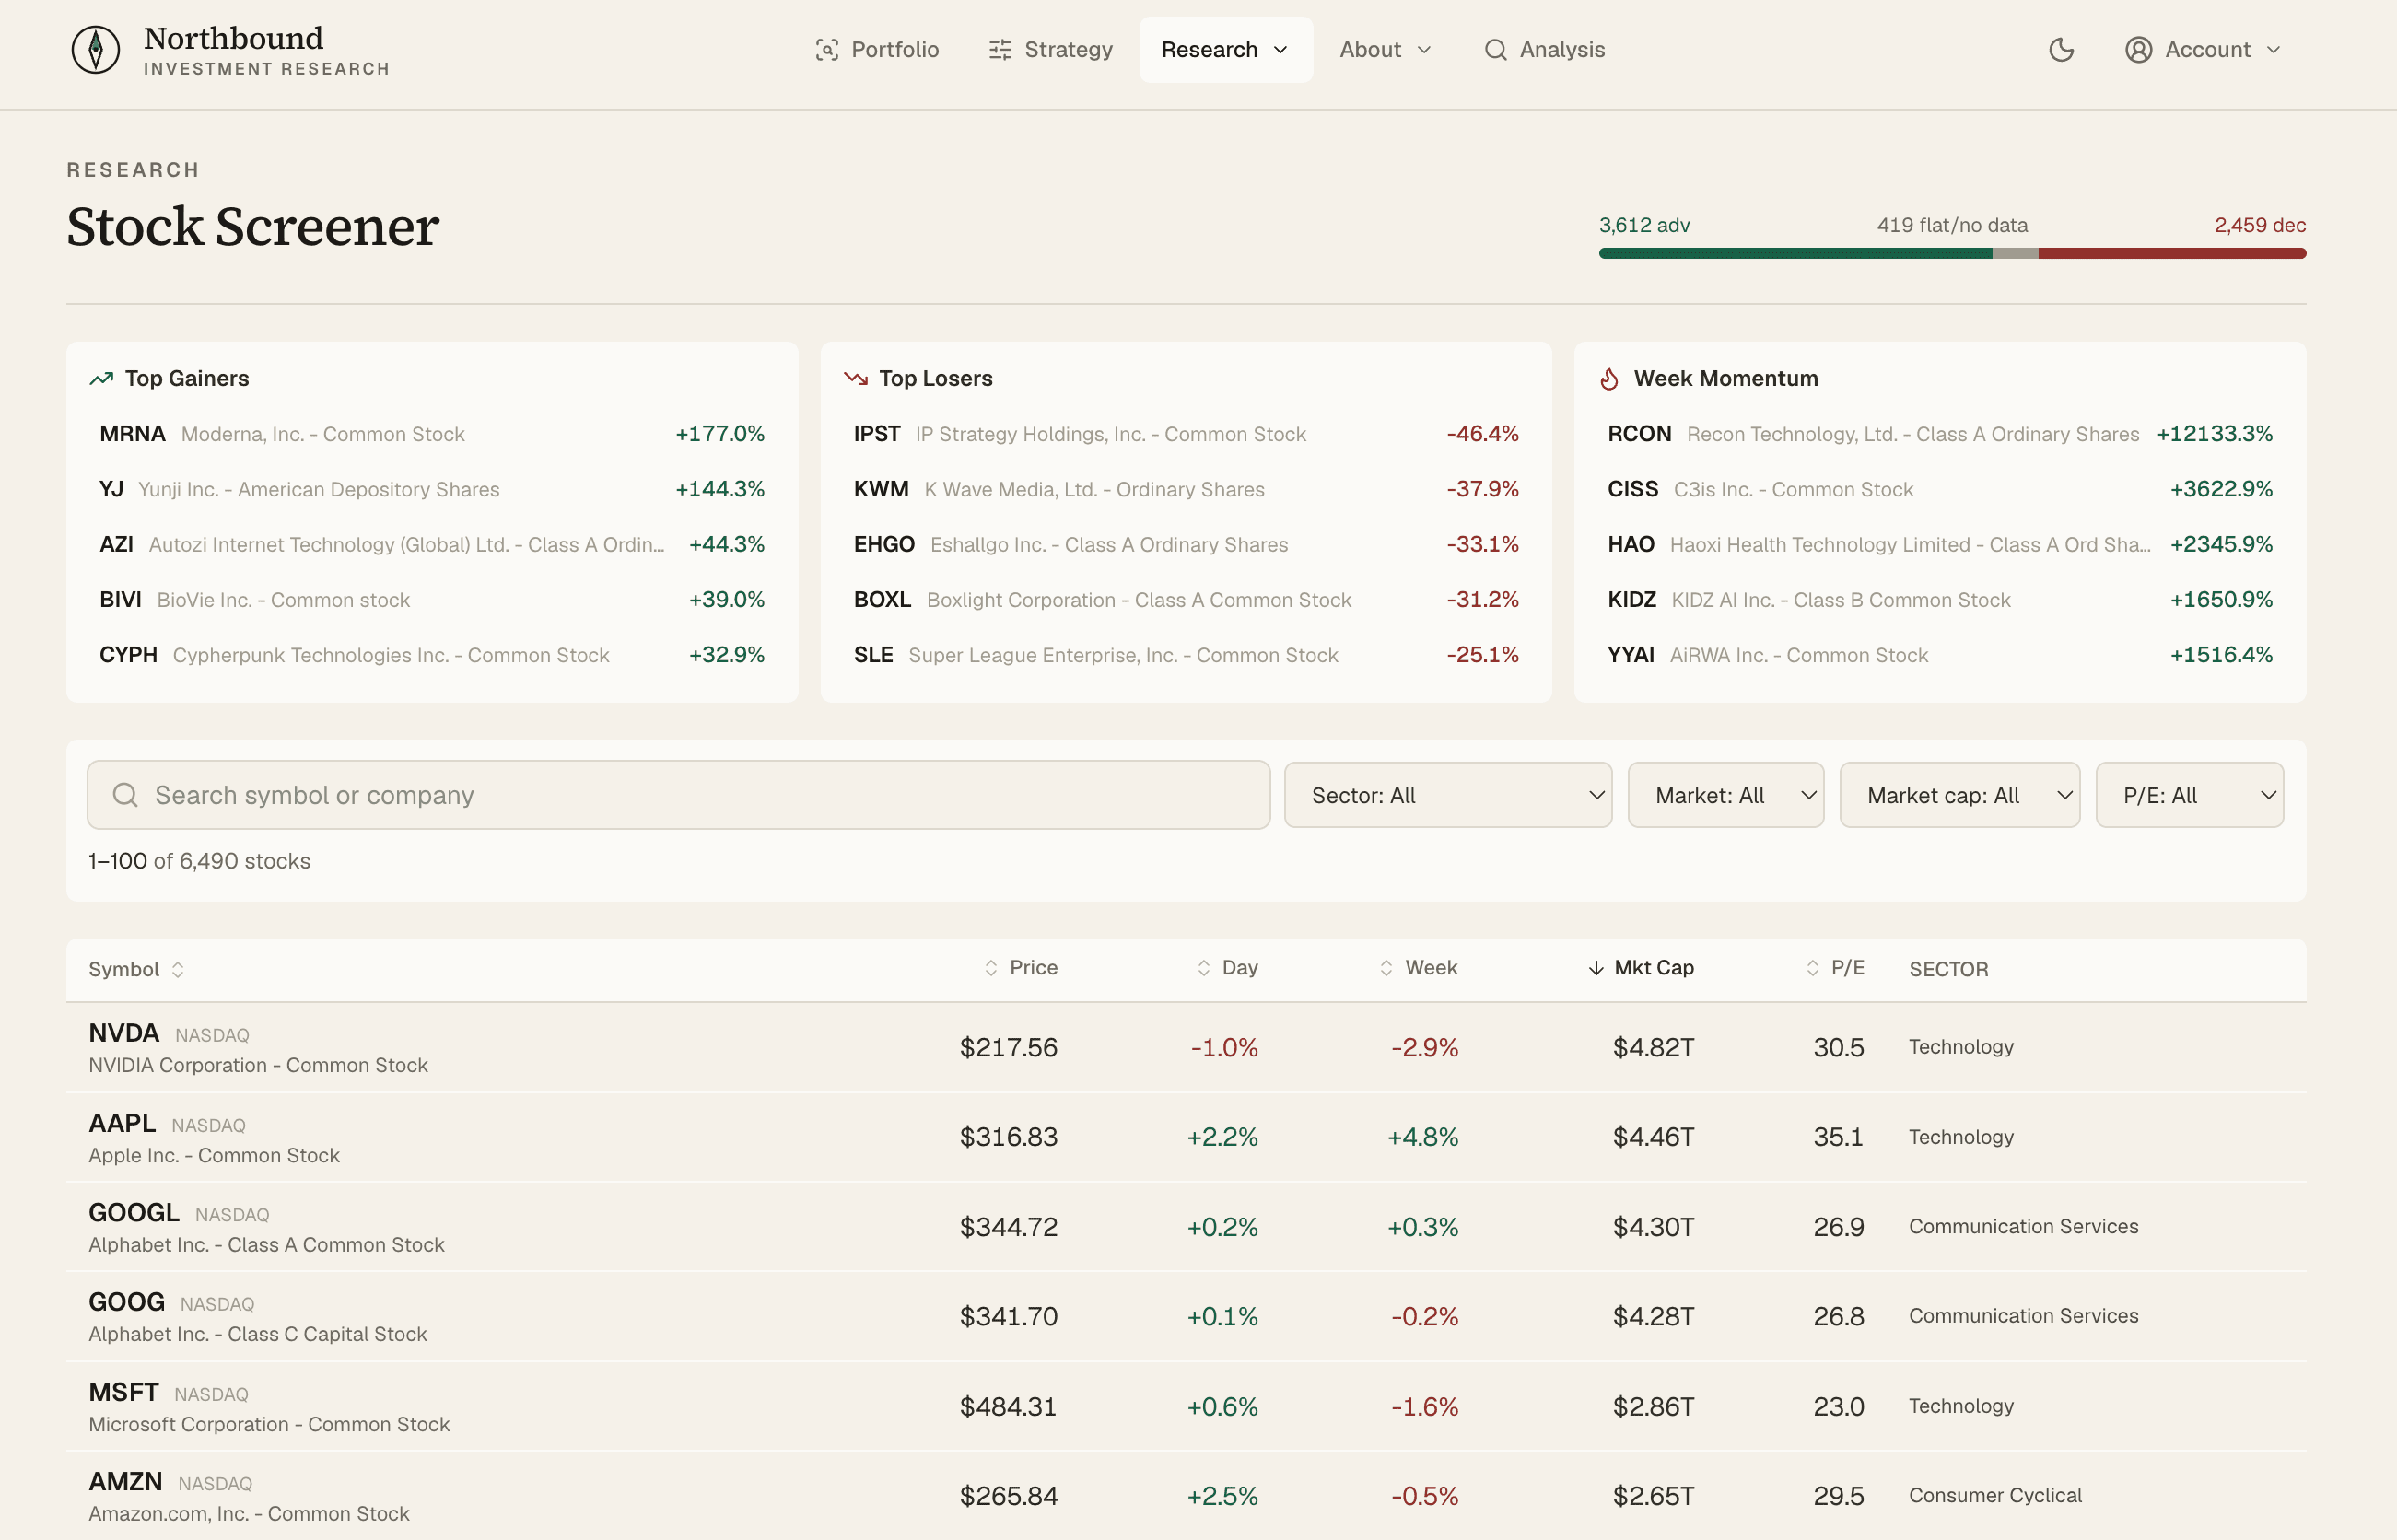Open the BIVI BioVie gainer row

click(x=432, y=600)
